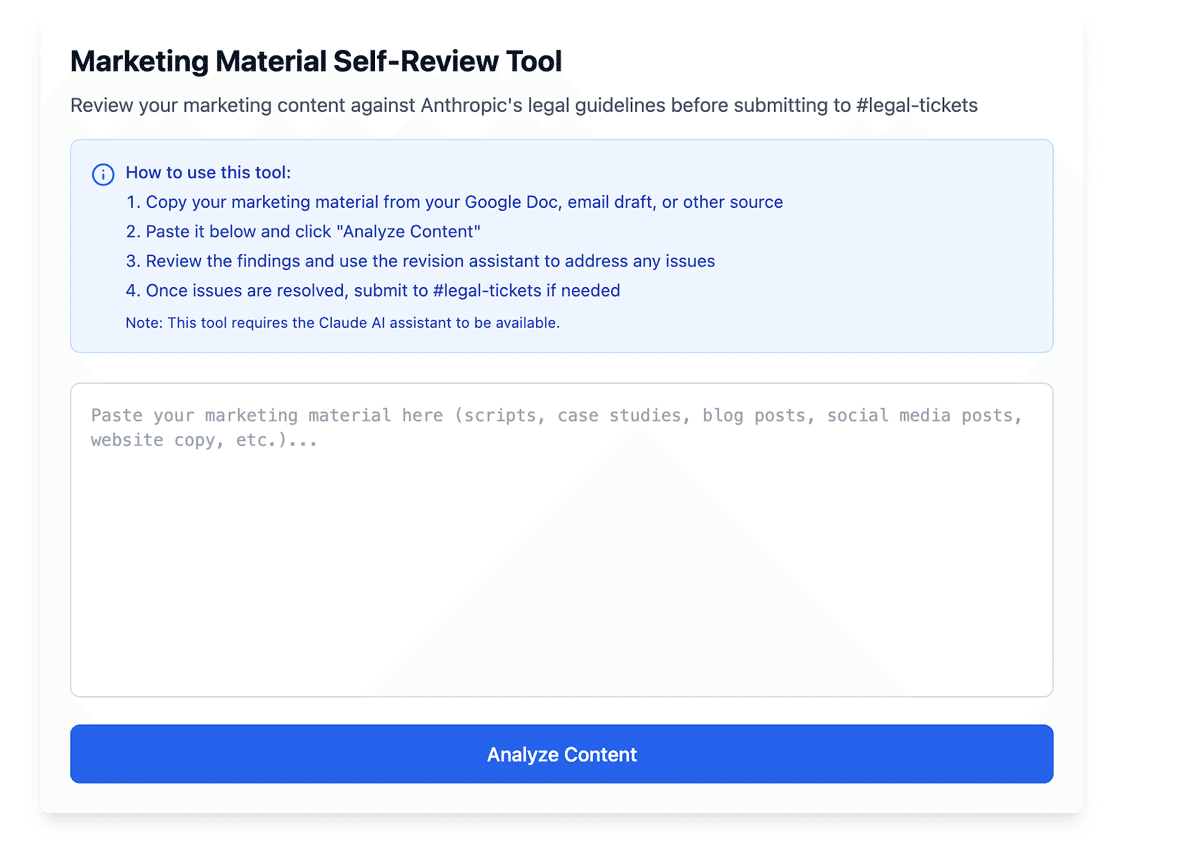The image size is (1200, 861).
Task: Click step 4 about submitting once resolved
Action: (373, 291)
